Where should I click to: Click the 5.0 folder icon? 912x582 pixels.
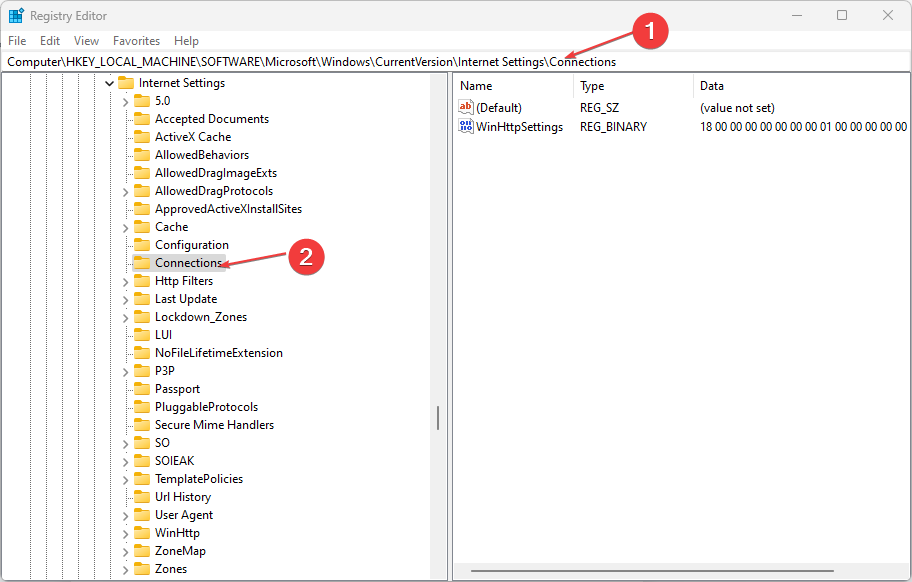click(142, 101)
